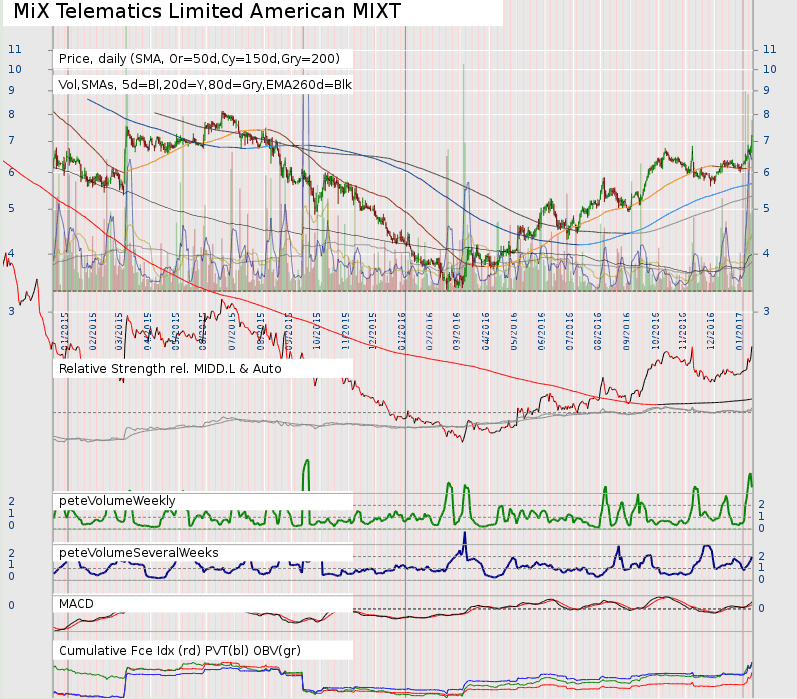Select the 05/2016 date label
This screenshot has height=699, width=797.
513,331
